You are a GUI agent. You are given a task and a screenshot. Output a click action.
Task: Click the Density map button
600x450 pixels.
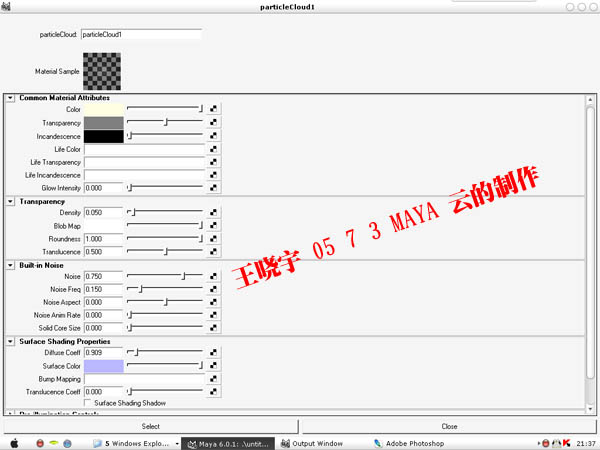pos(214,212)
